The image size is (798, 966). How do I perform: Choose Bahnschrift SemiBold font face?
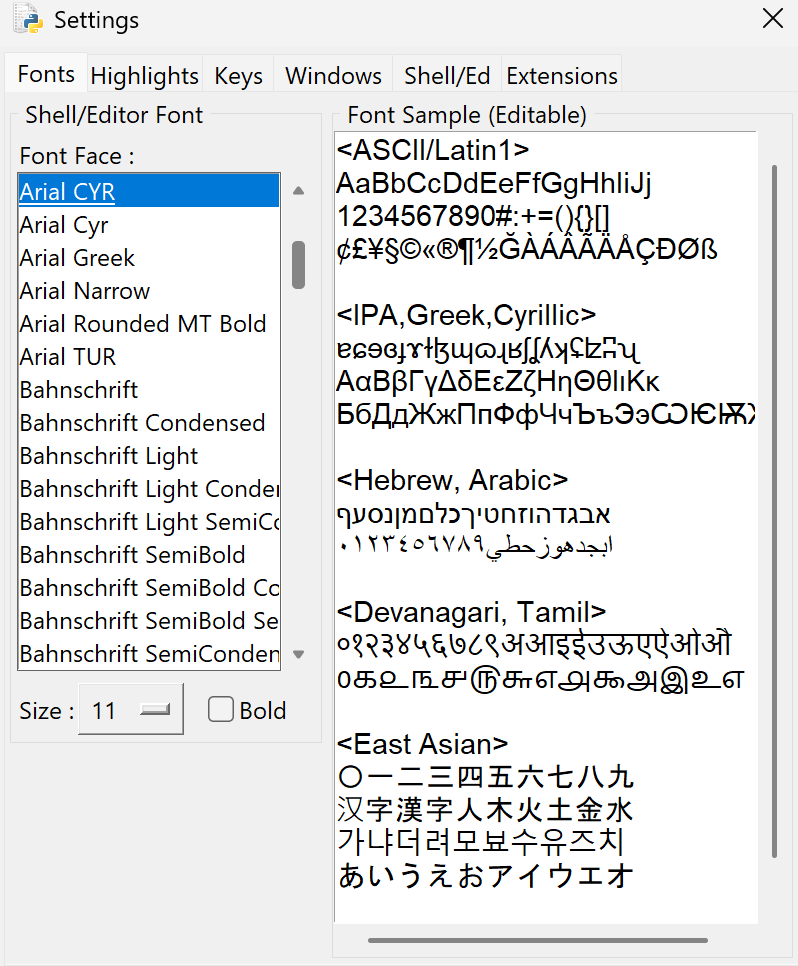pyautogui.click(x=132, y=555)
